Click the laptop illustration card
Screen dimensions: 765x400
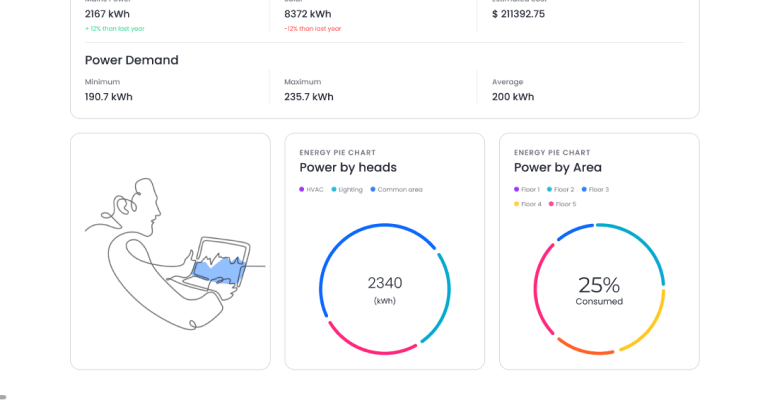(170, 251)
